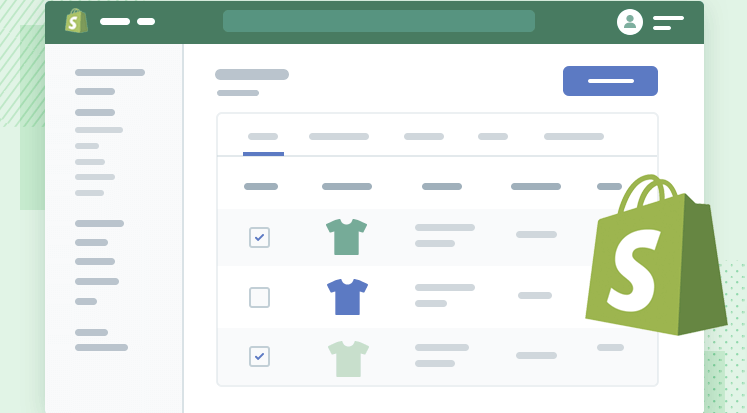Click the bottom sidebar navigation item
Image resolution: width=747 pixels, height=413 pixels.
101,348
